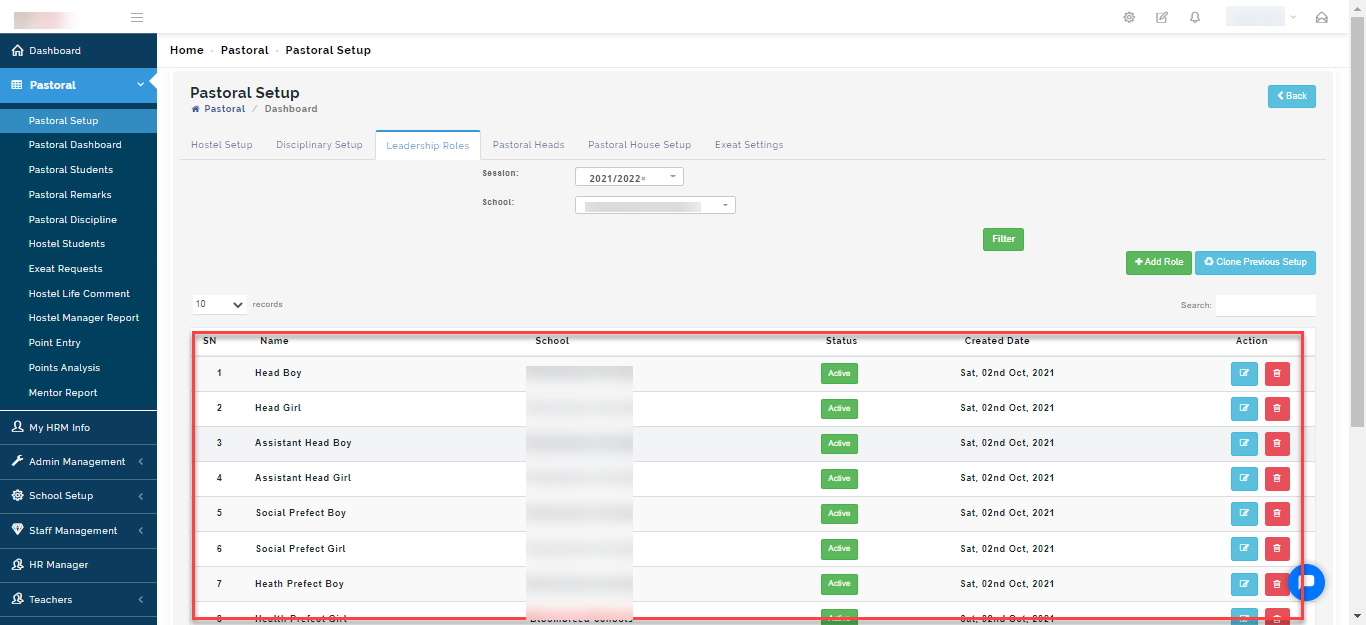This screenshot has height=625, width=1366.
Task: Open settings gear icon in top bar
Action: (x=1129, y=17)
